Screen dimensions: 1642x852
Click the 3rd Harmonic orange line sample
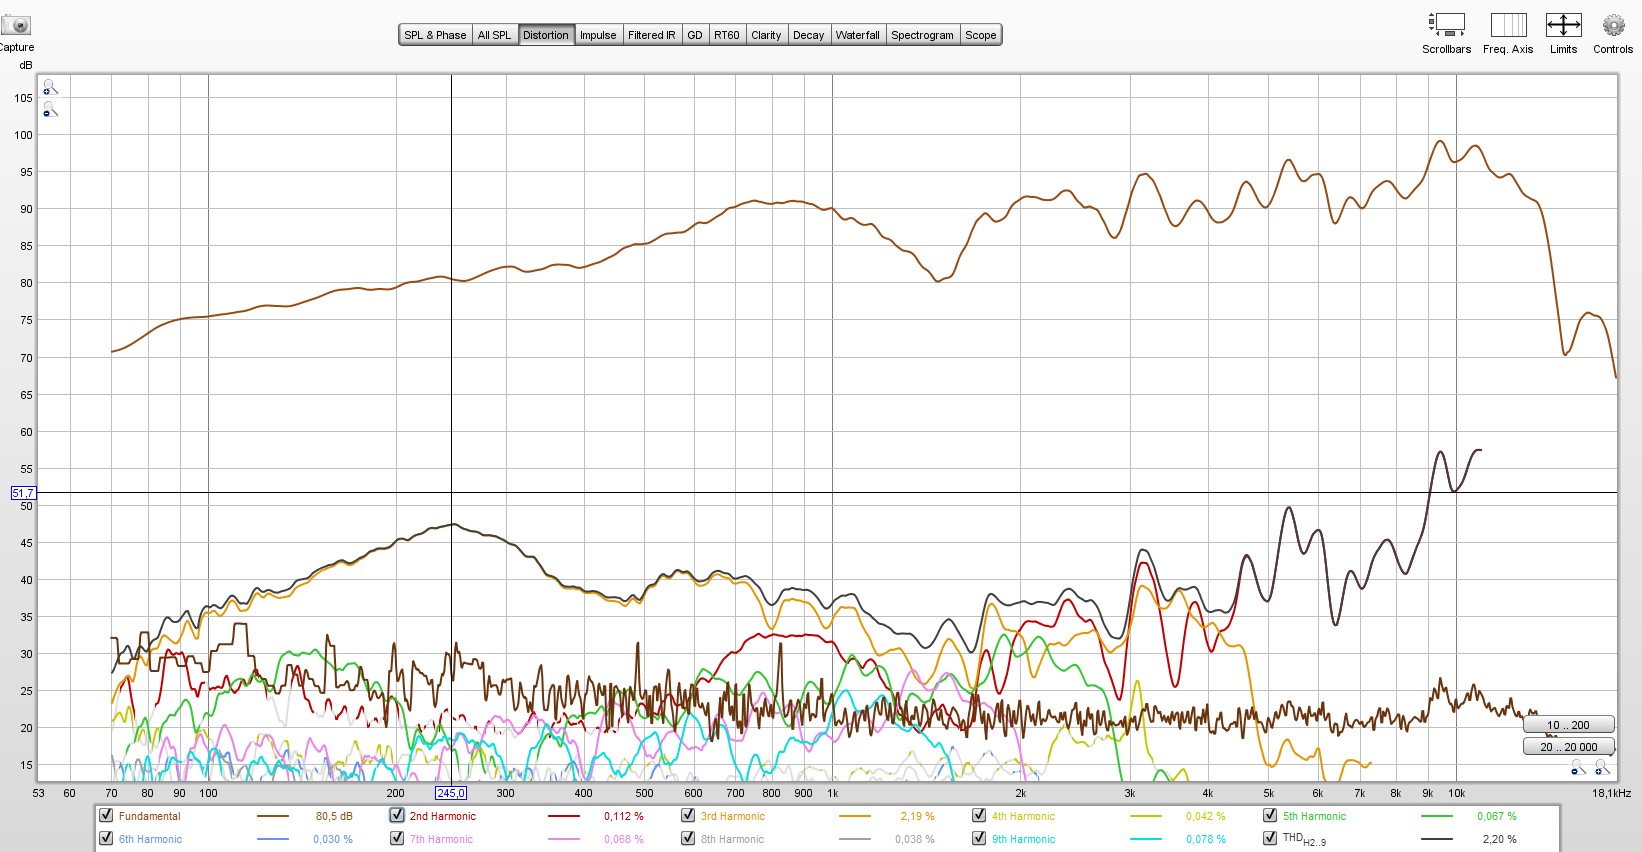pos(855,816)
